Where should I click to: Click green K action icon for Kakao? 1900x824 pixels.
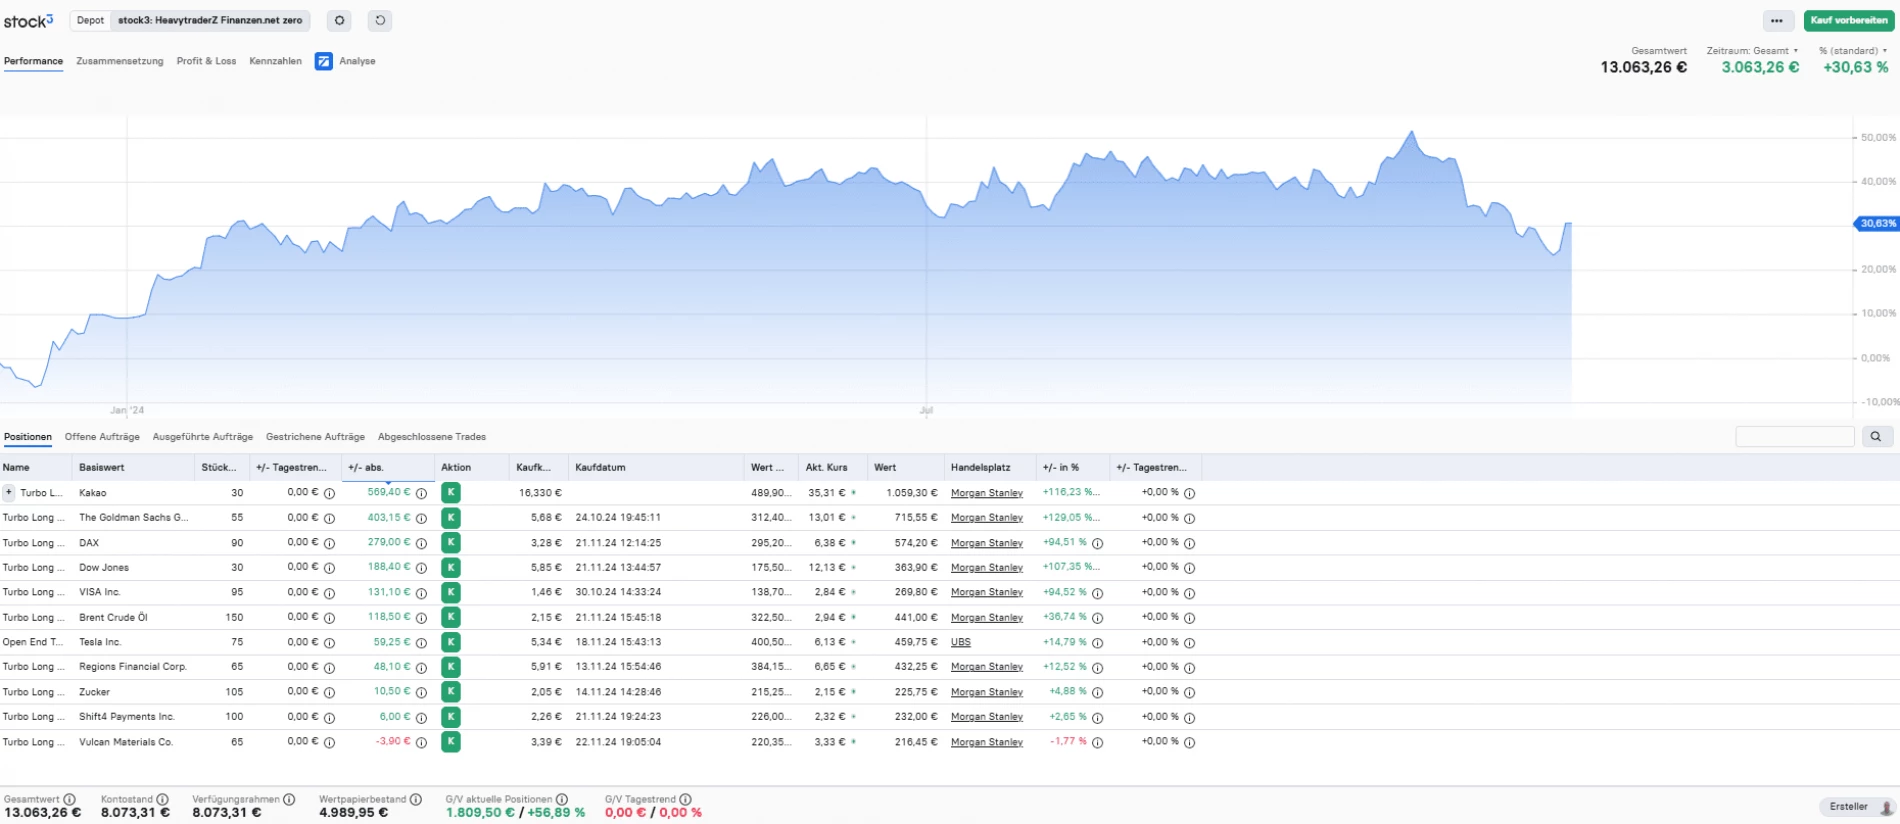coord(451,492)
